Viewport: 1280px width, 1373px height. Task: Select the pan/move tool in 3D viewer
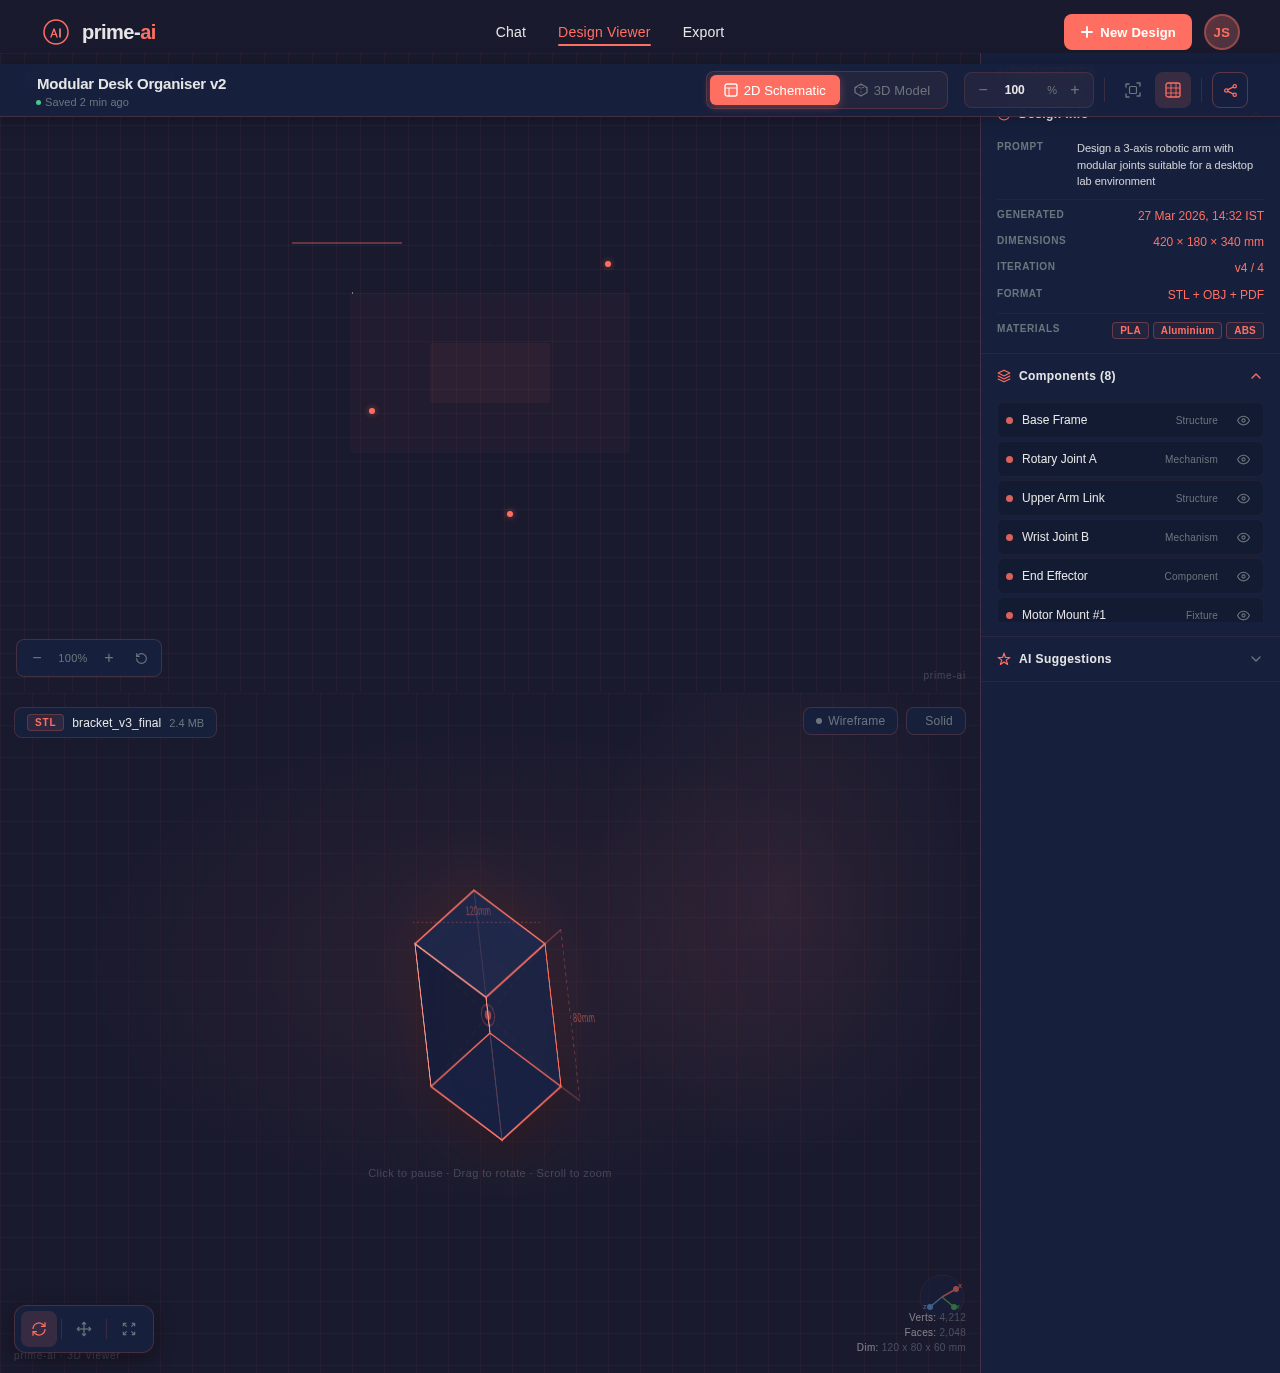coord(84,1329)
